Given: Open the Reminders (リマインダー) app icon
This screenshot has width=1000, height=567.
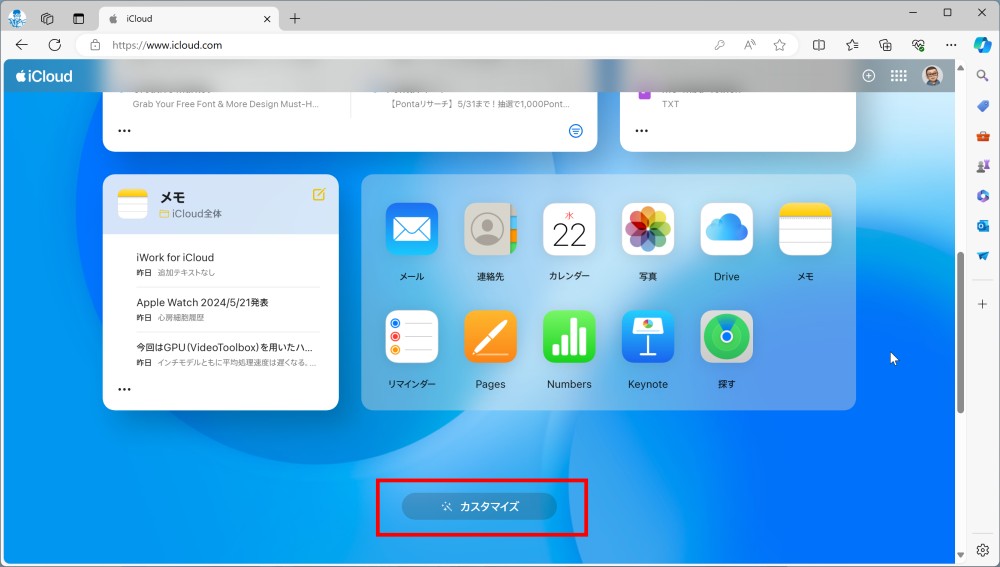Looking at the screenshot, I should (411, 336).
